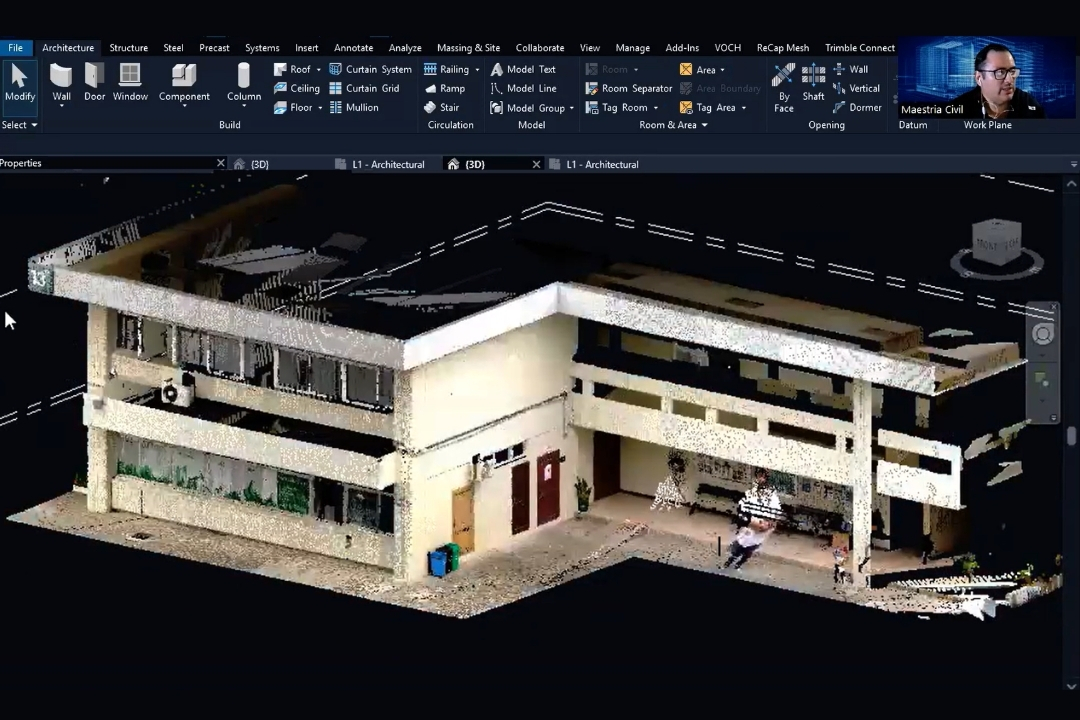Click the Stair tool in Circulation
The image size is (1080, 720).
[441, 107]
